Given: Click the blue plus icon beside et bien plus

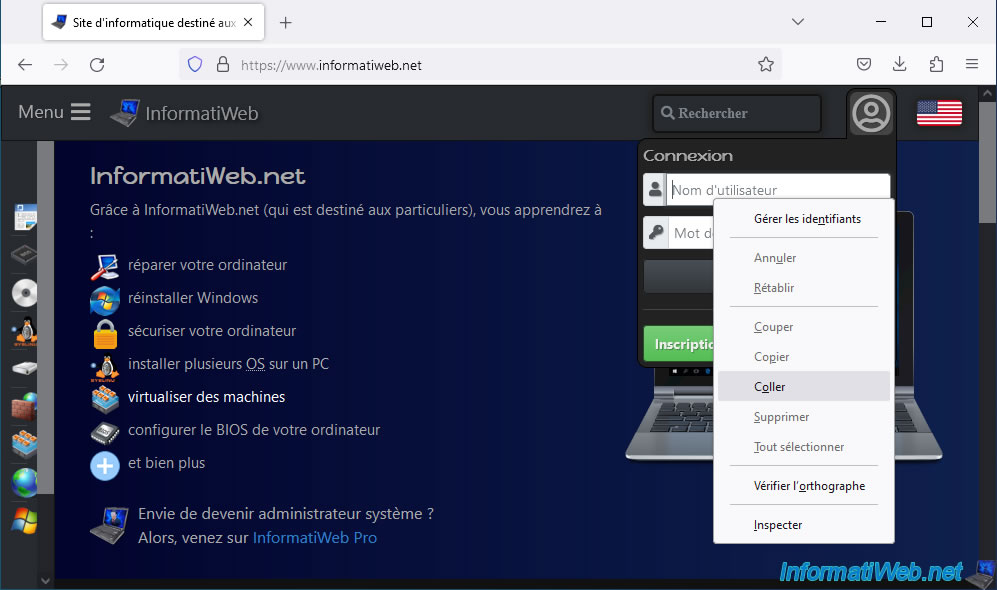Looking at the screenshot, I should (x=105, y=466).
